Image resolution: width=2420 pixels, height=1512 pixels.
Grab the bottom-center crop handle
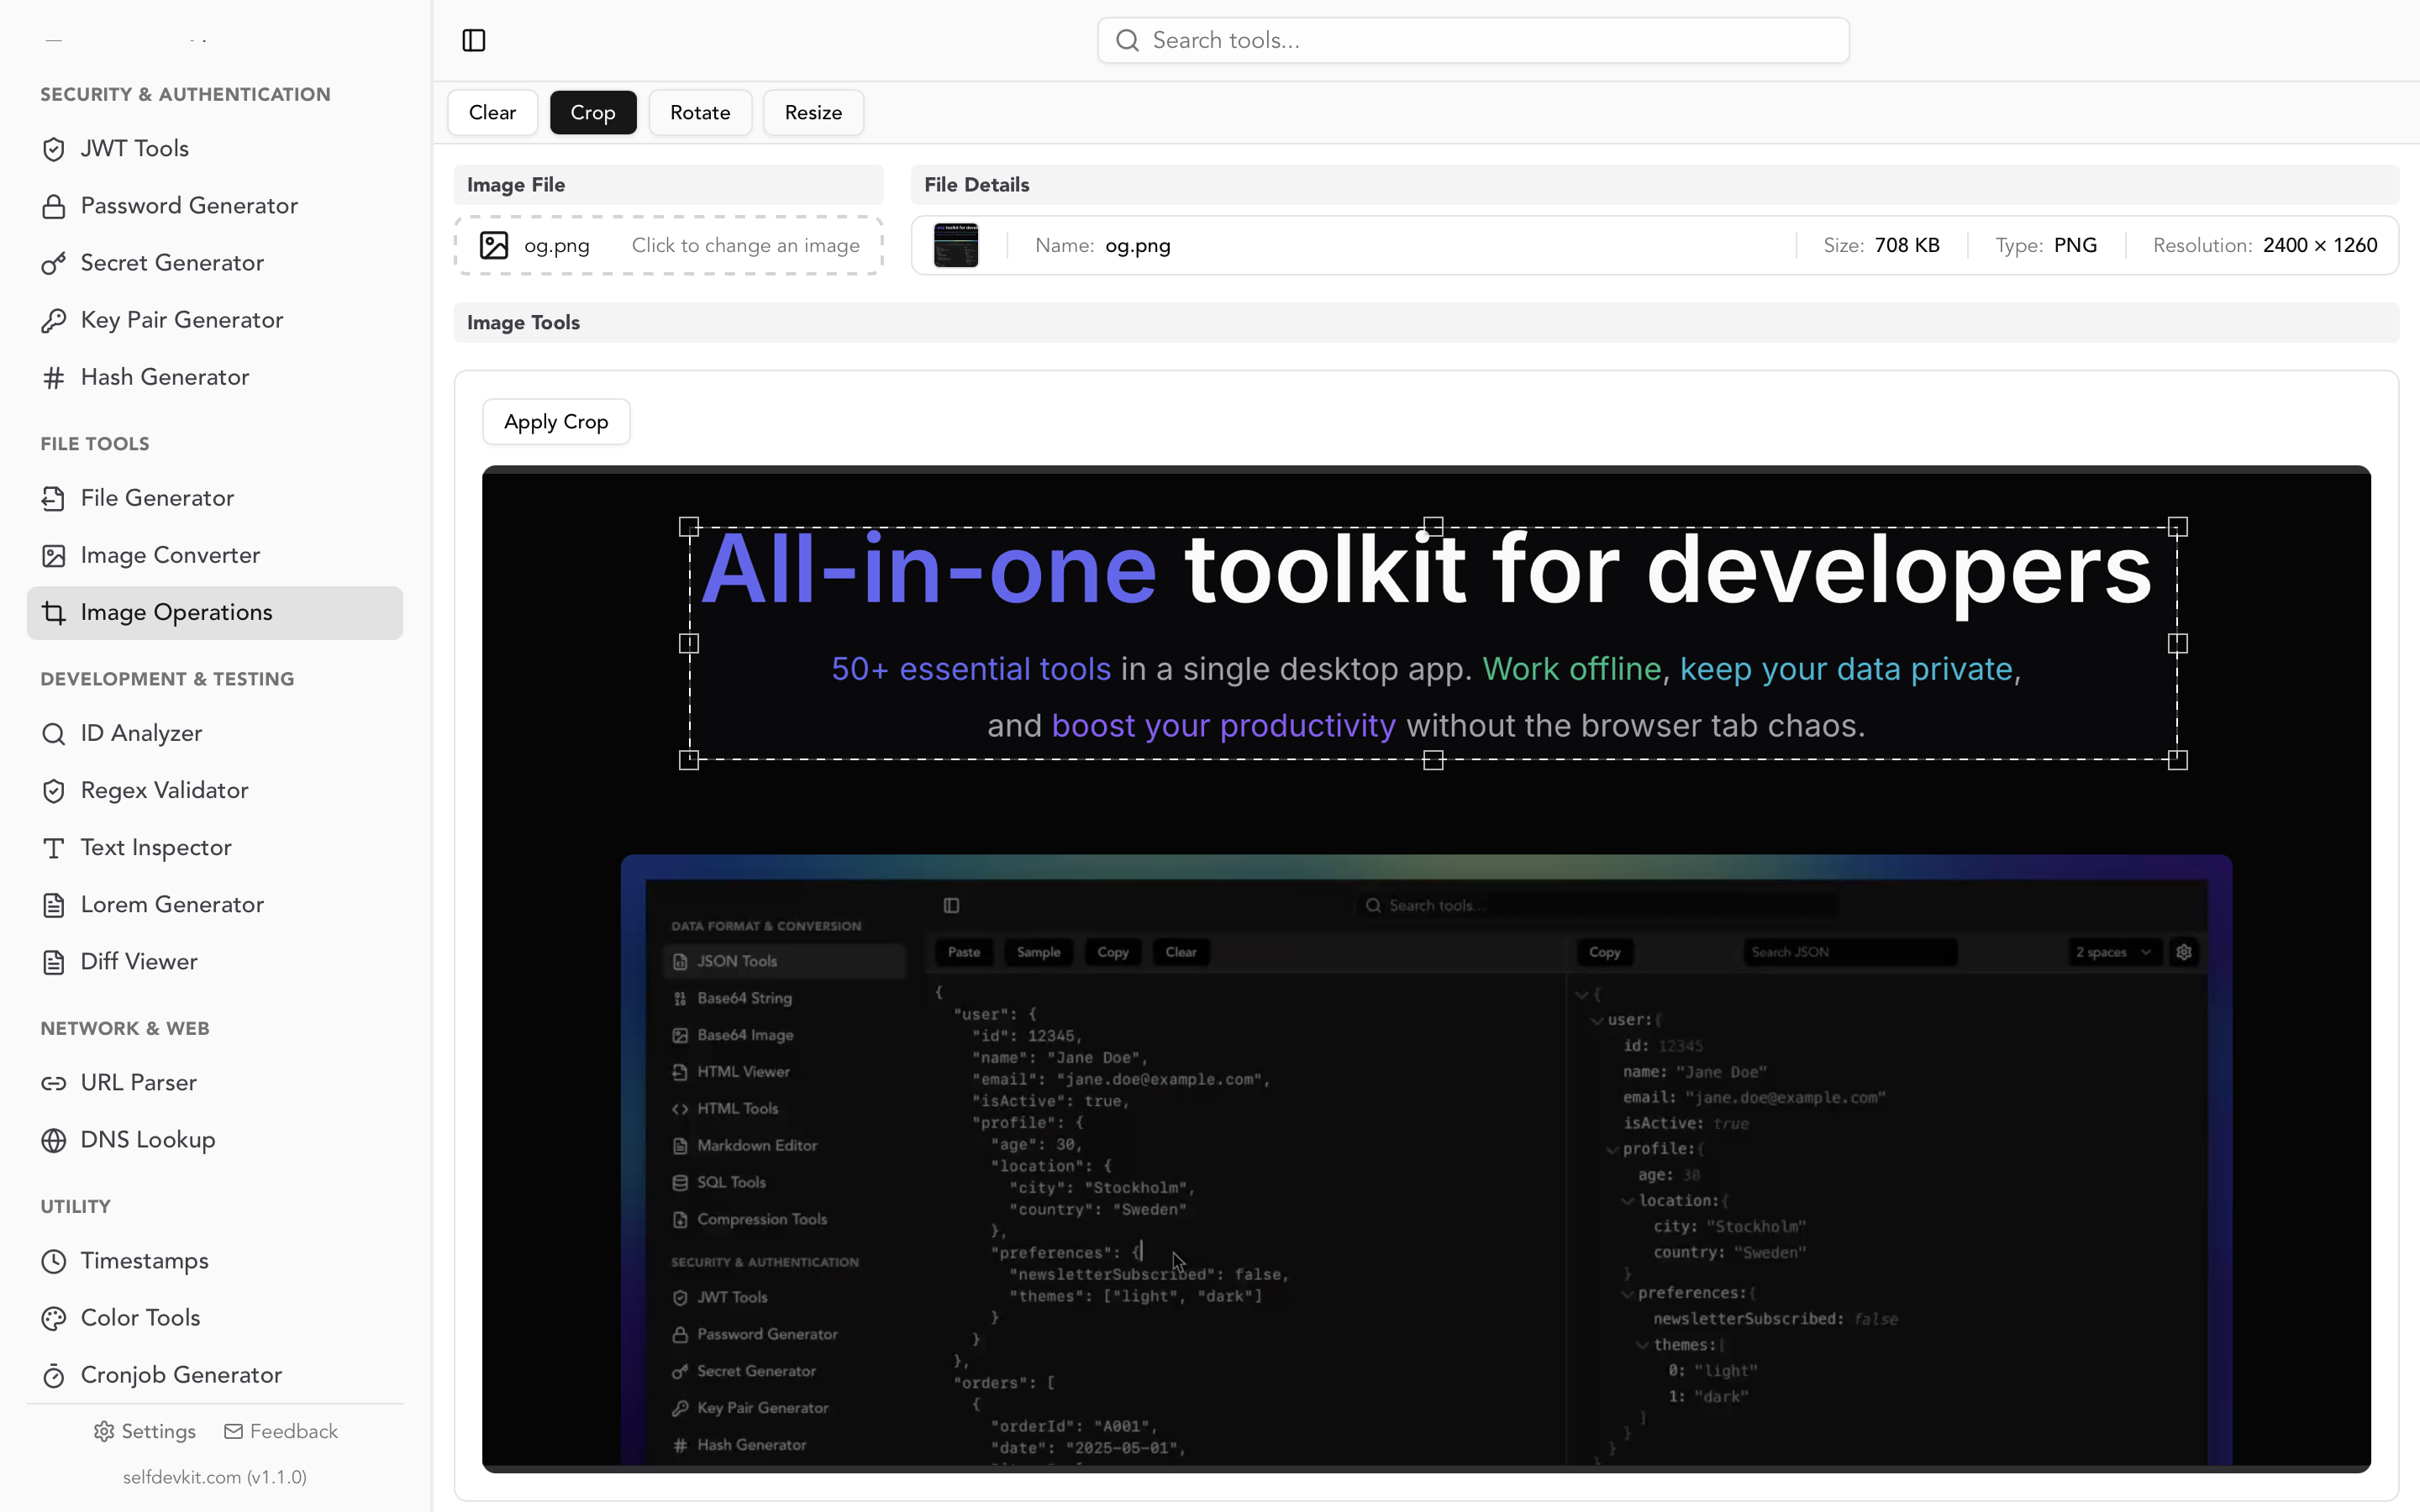(x=1433, y=760)
